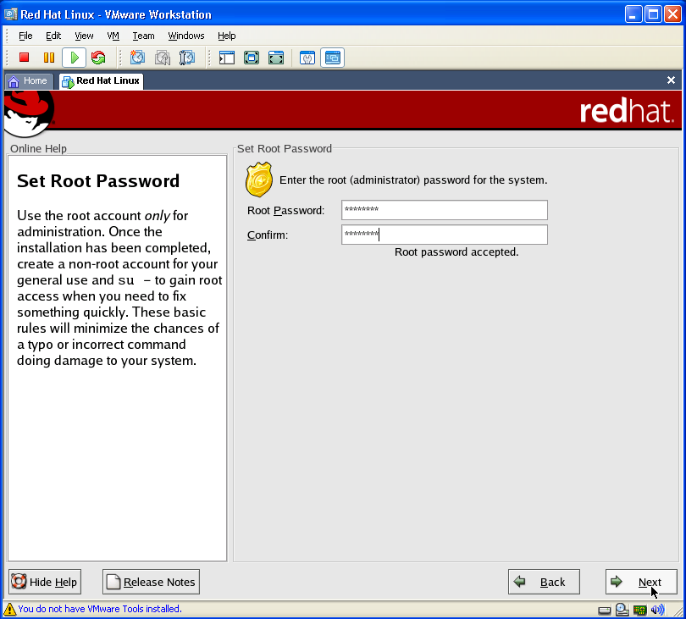The height and width of the screenshot is (619, 686).
Task: Click the Reset virtual machine icon
Action: pos(98,58)
